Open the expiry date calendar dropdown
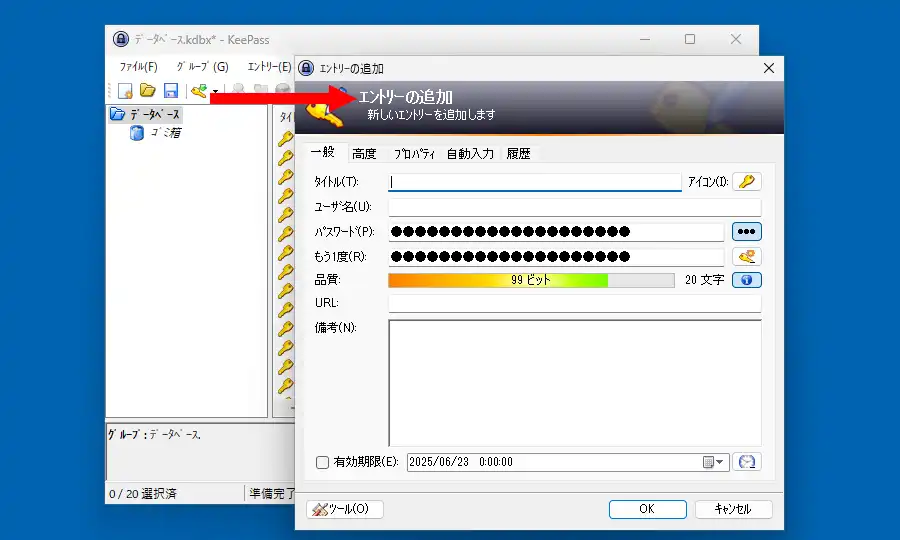 point(713,463)
